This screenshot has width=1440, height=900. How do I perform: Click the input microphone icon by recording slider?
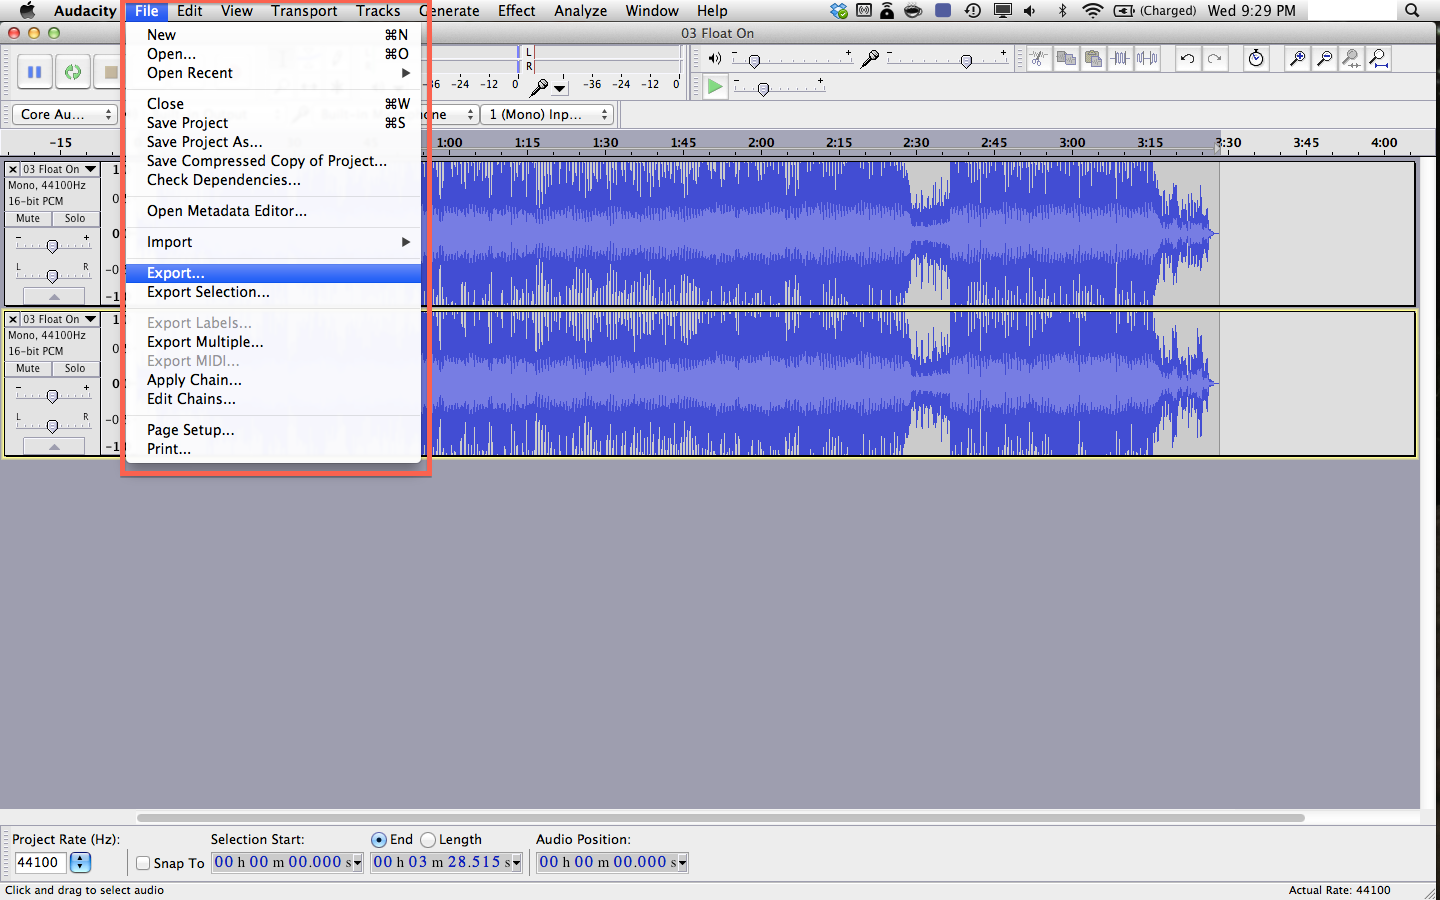pos(870,59)
